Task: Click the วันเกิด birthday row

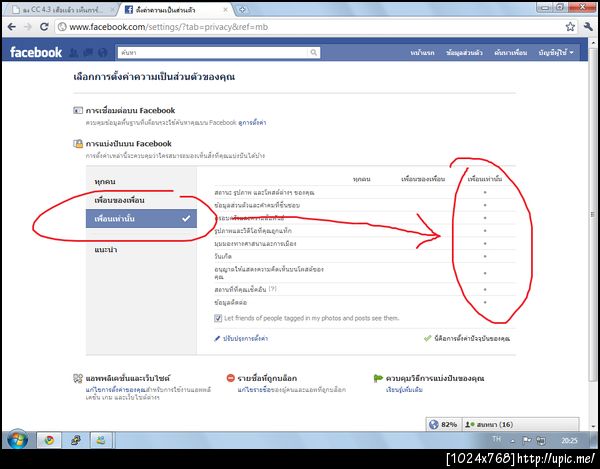Action: coord(364,256)
